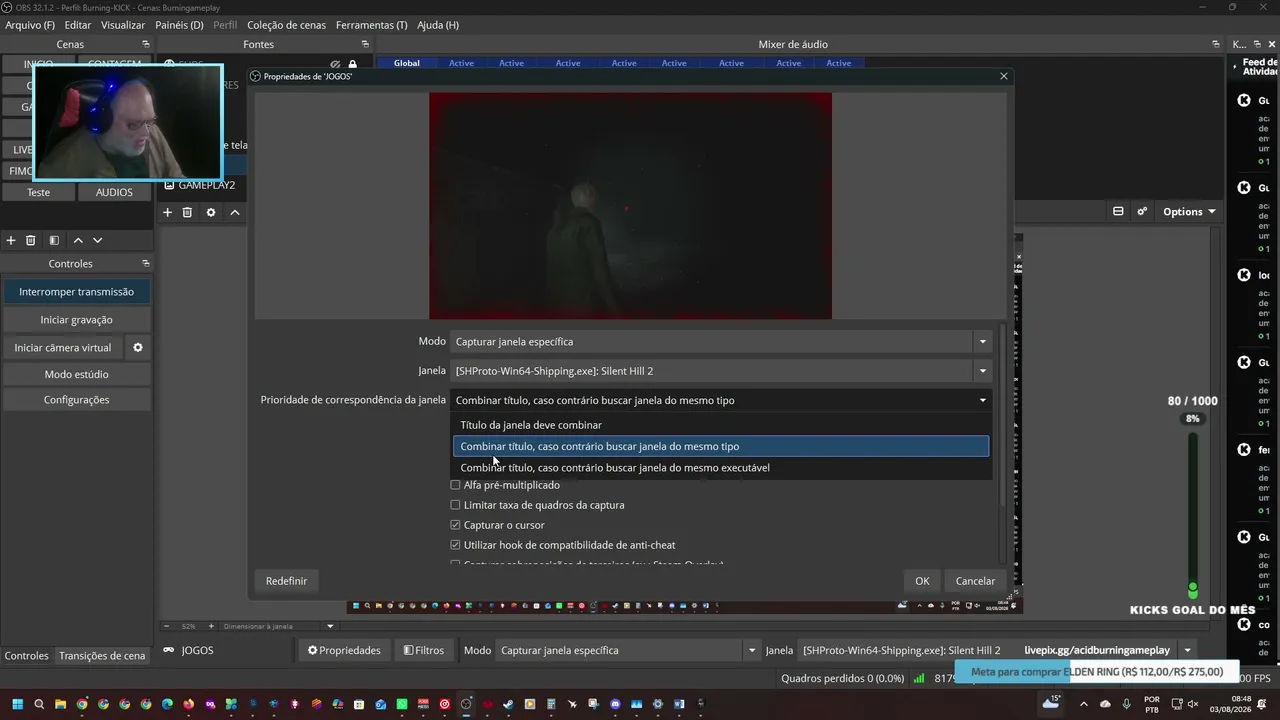Select the Global tab in audio mixer
This screenshot has width=1280, height=720.
click(407, 63)
